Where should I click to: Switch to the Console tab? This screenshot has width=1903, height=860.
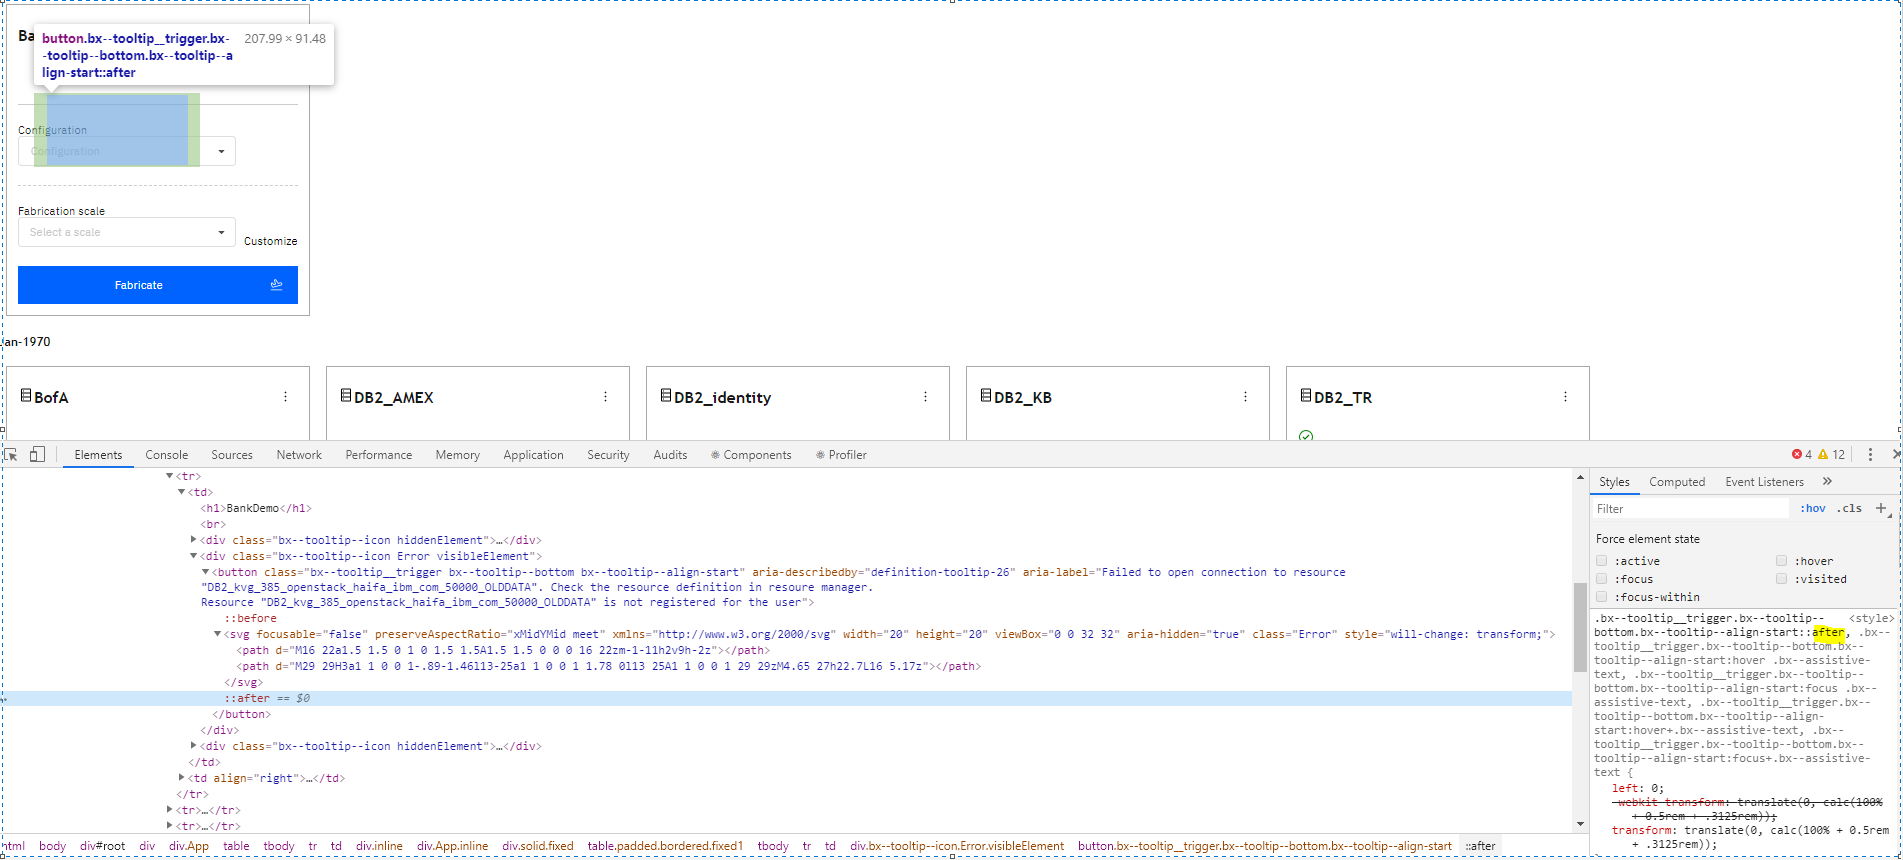coord(166,454)
